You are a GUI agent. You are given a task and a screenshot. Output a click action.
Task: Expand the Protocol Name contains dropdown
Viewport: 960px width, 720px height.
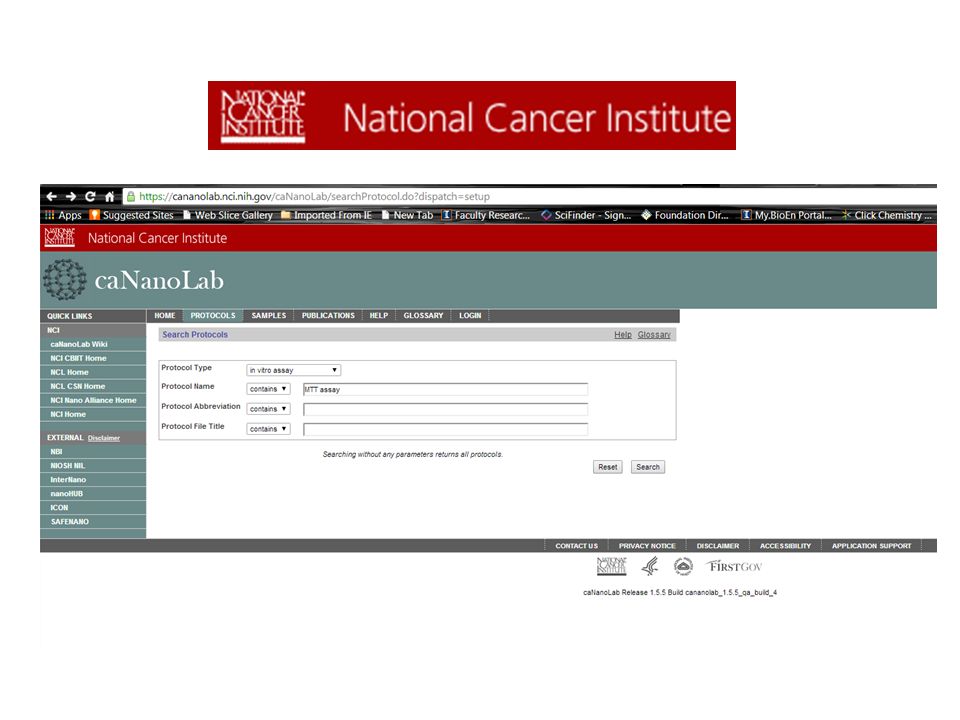pos(268,389)
